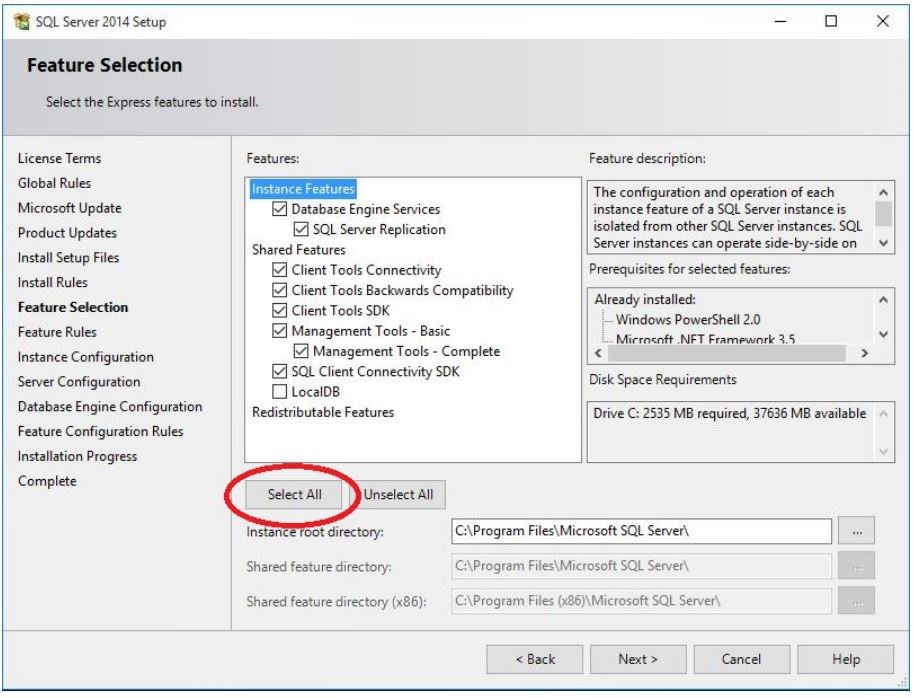Click the Unselect All button

tap(399, 494)
